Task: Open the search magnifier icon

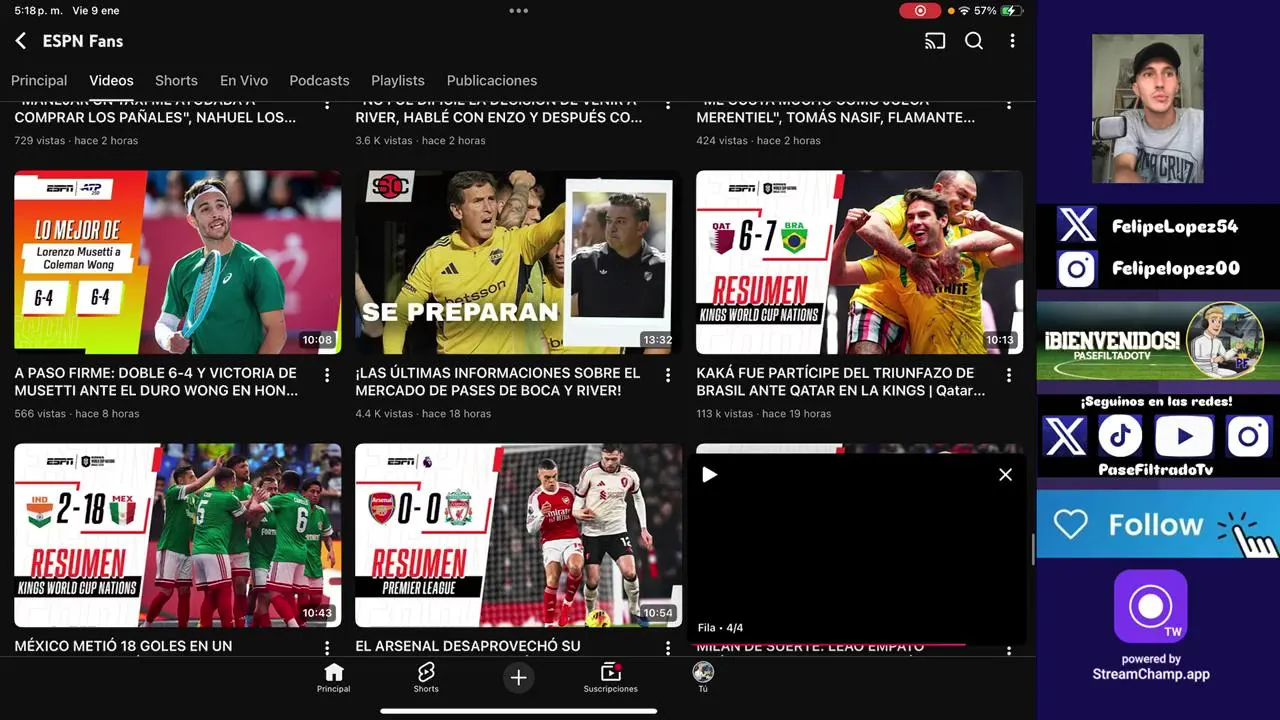Action: pyautogui.click(x=974, y=41)
